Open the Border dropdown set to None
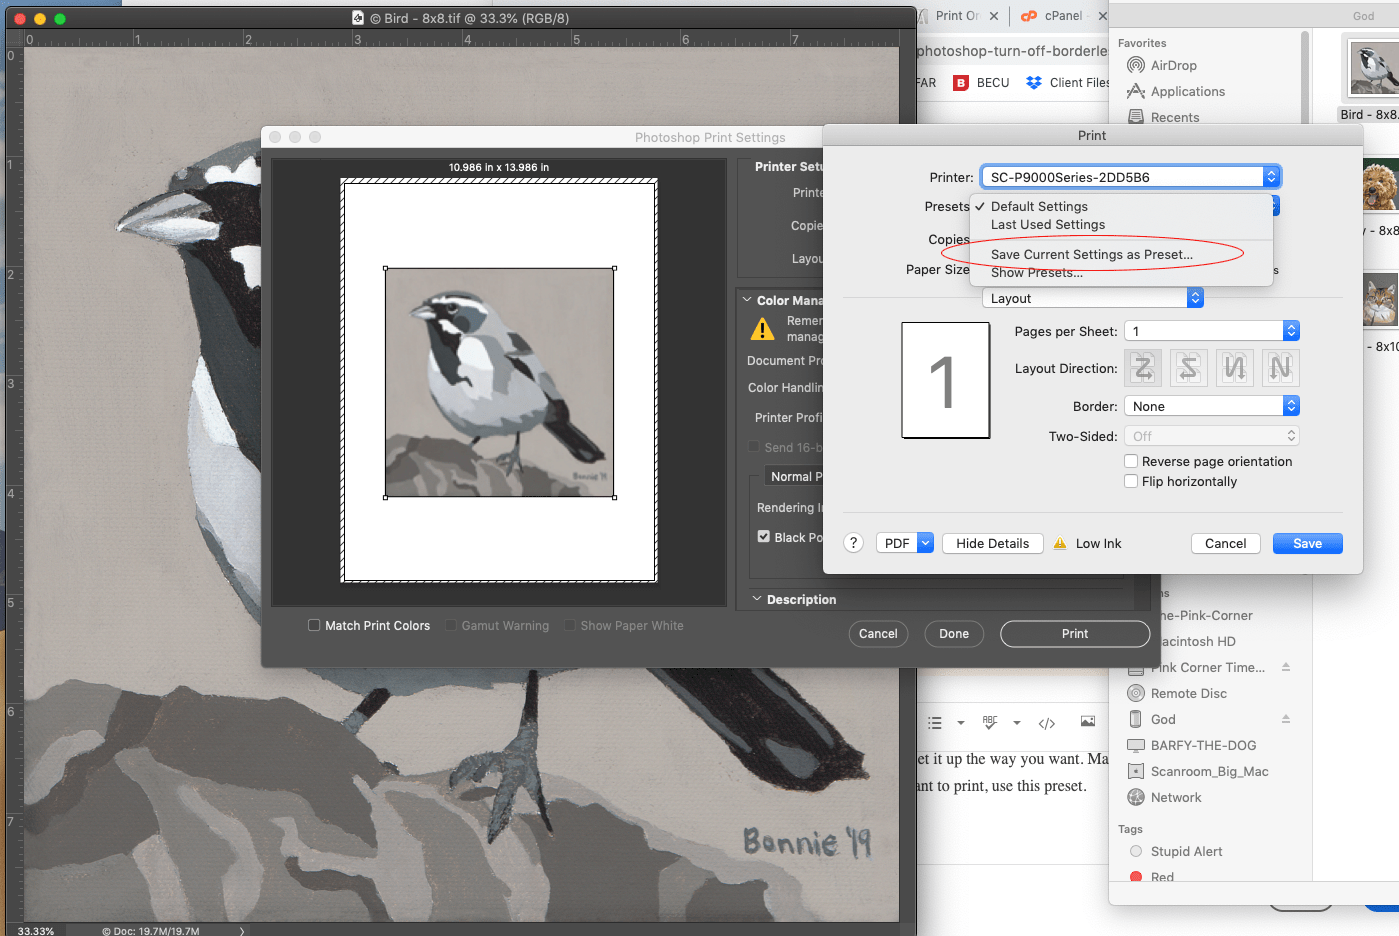Viewport: 1399px width, 936px height. click(1211, 405)
